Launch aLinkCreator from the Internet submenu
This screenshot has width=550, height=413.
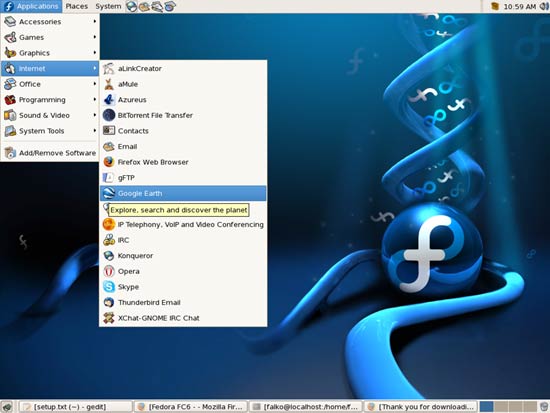183,68
